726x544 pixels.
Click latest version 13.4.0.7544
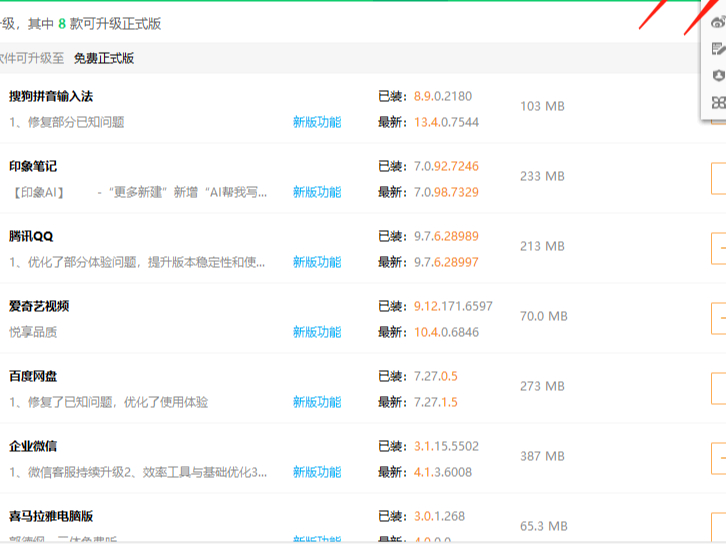tap(446, 122)
